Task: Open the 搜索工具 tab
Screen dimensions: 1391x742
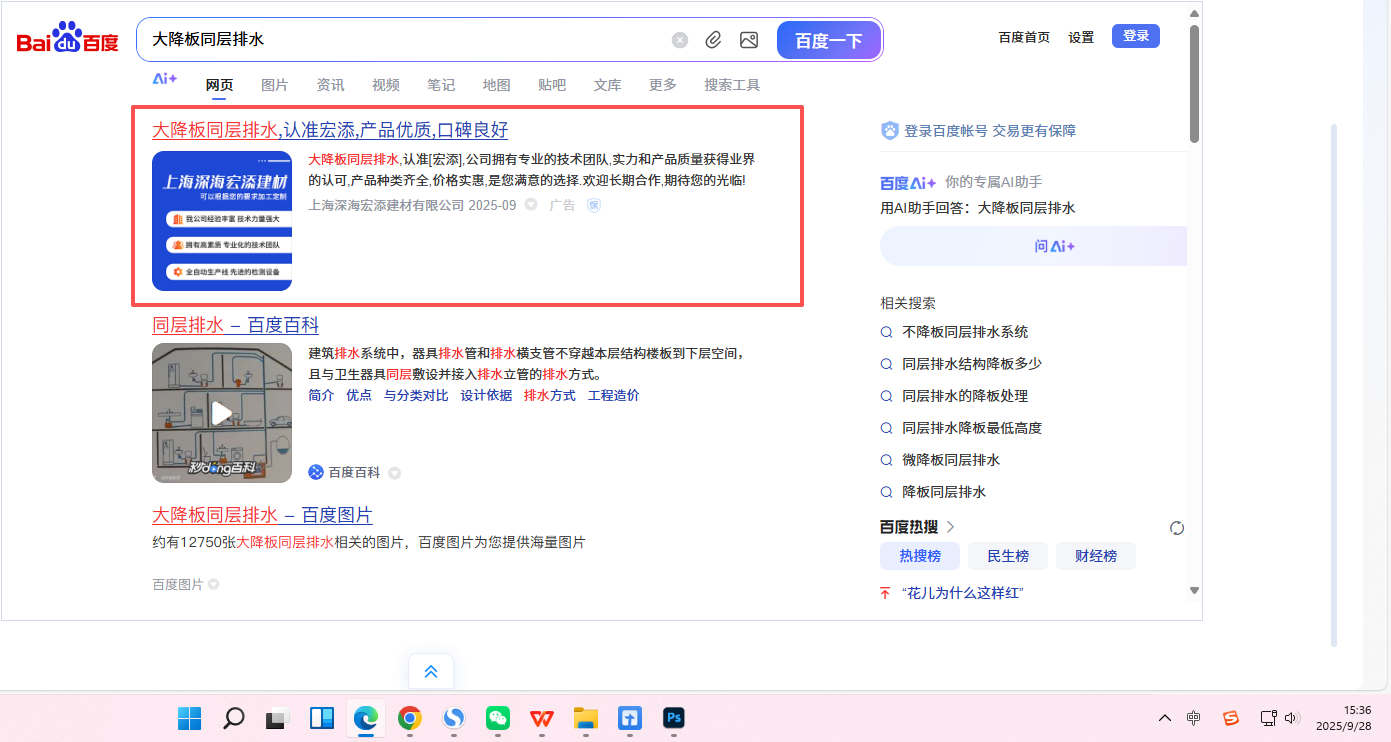Action: tap(732, 85)
